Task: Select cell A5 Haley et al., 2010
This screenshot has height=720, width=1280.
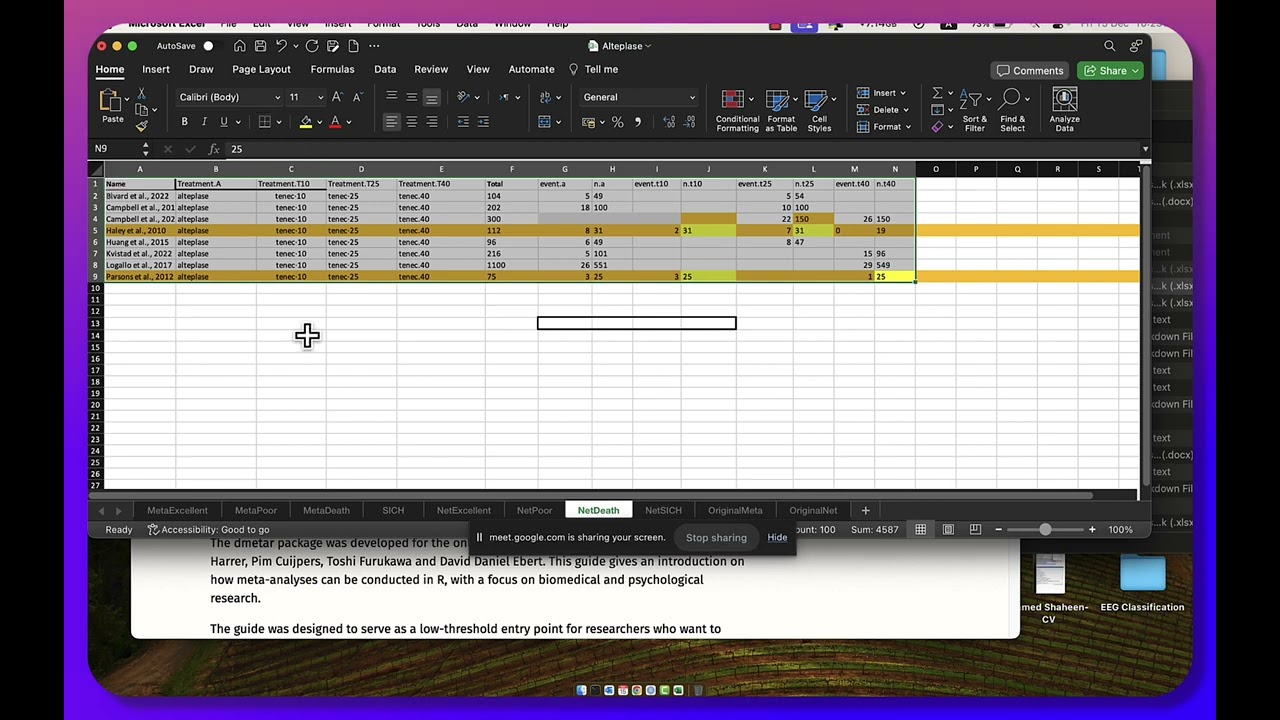Action: [x=139, y=231]
